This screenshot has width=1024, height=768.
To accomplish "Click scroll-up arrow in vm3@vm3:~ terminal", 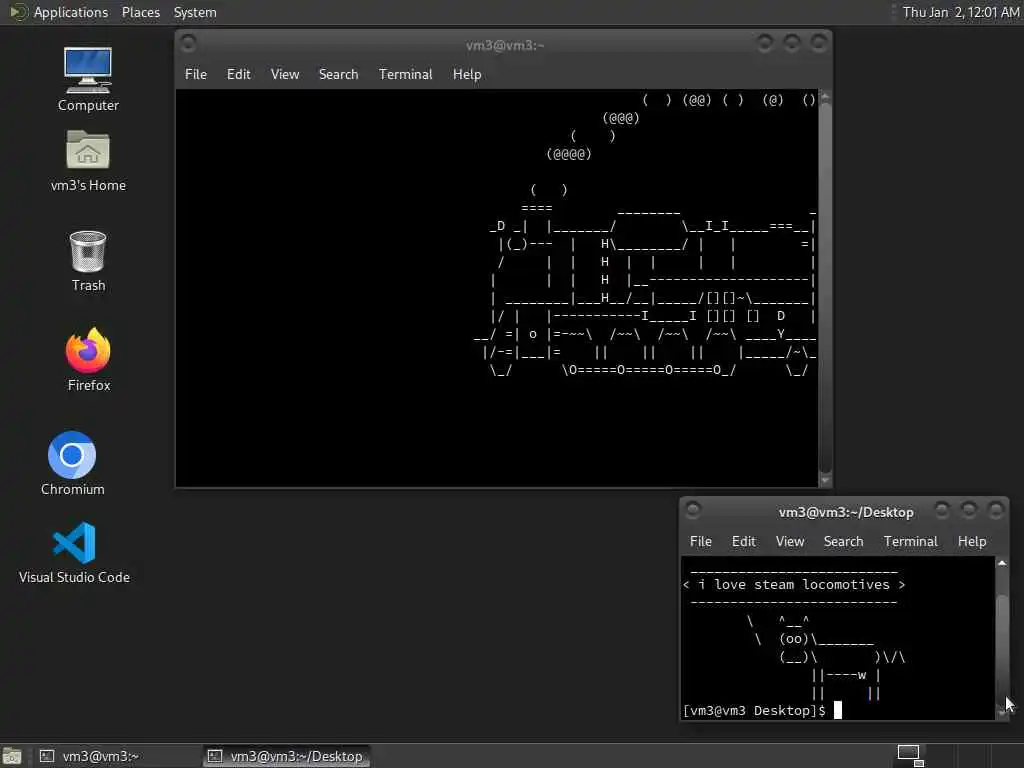I will point(825,96).
